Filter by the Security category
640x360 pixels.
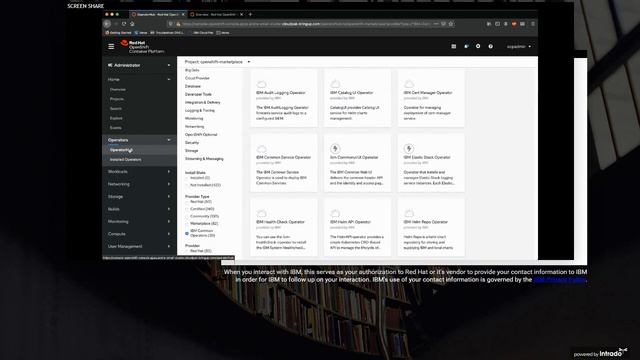tap(192, 143)
